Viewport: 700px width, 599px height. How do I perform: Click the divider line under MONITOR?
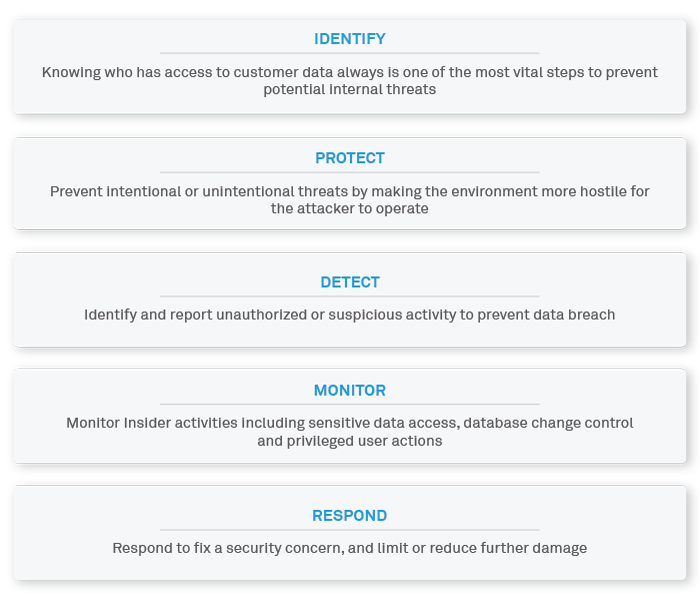(349, 404)
